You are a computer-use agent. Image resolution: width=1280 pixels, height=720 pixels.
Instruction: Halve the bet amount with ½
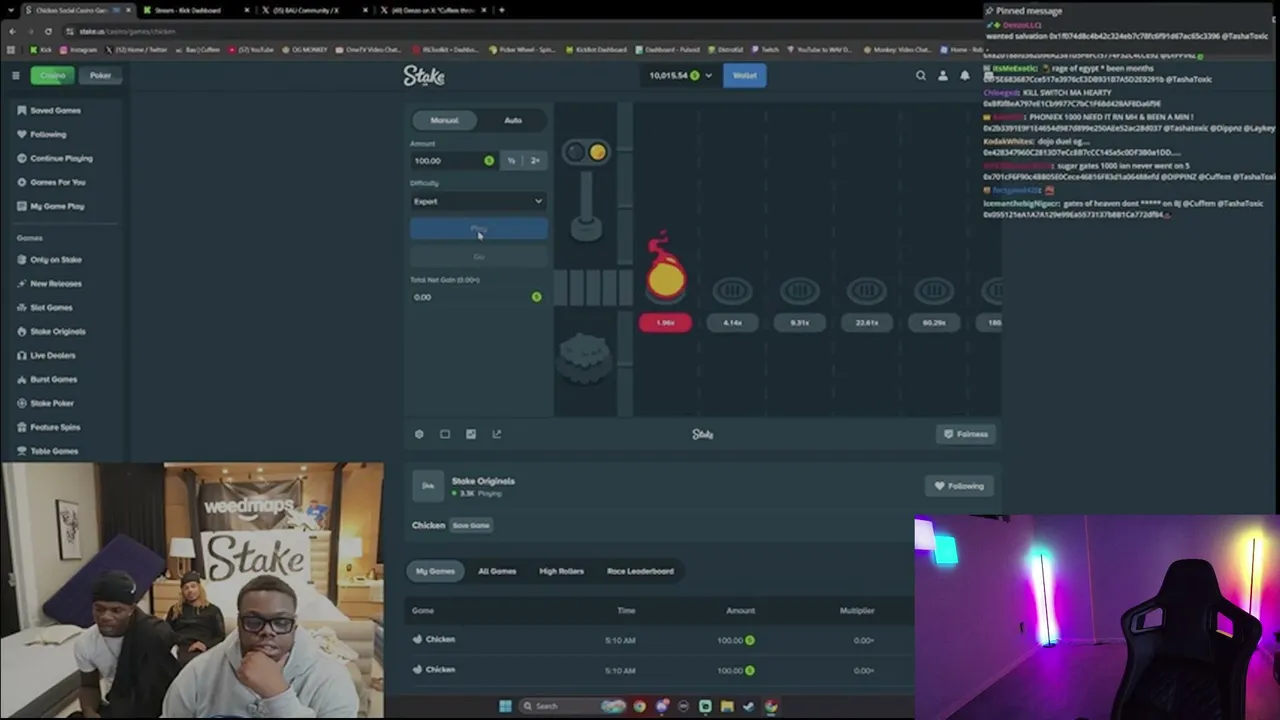click(x=511, y=160)
